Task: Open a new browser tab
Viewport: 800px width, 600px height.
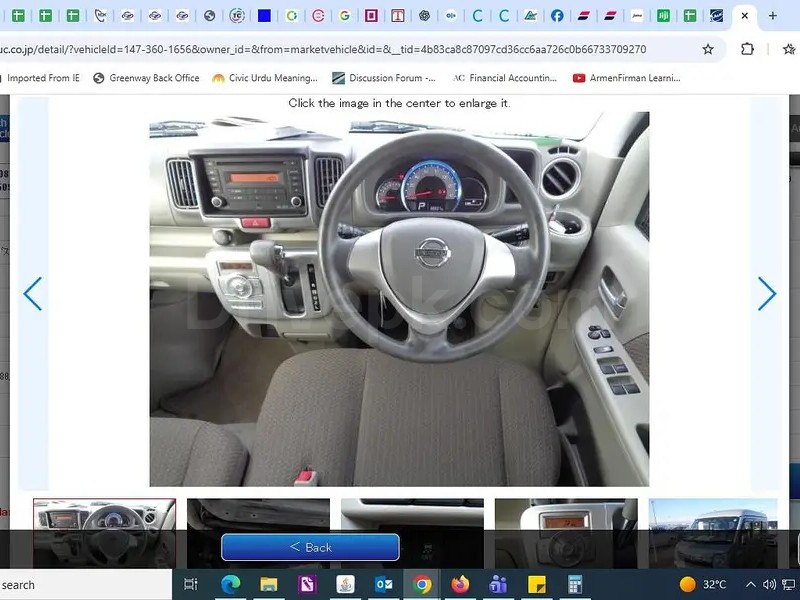Action: [772, 16]
